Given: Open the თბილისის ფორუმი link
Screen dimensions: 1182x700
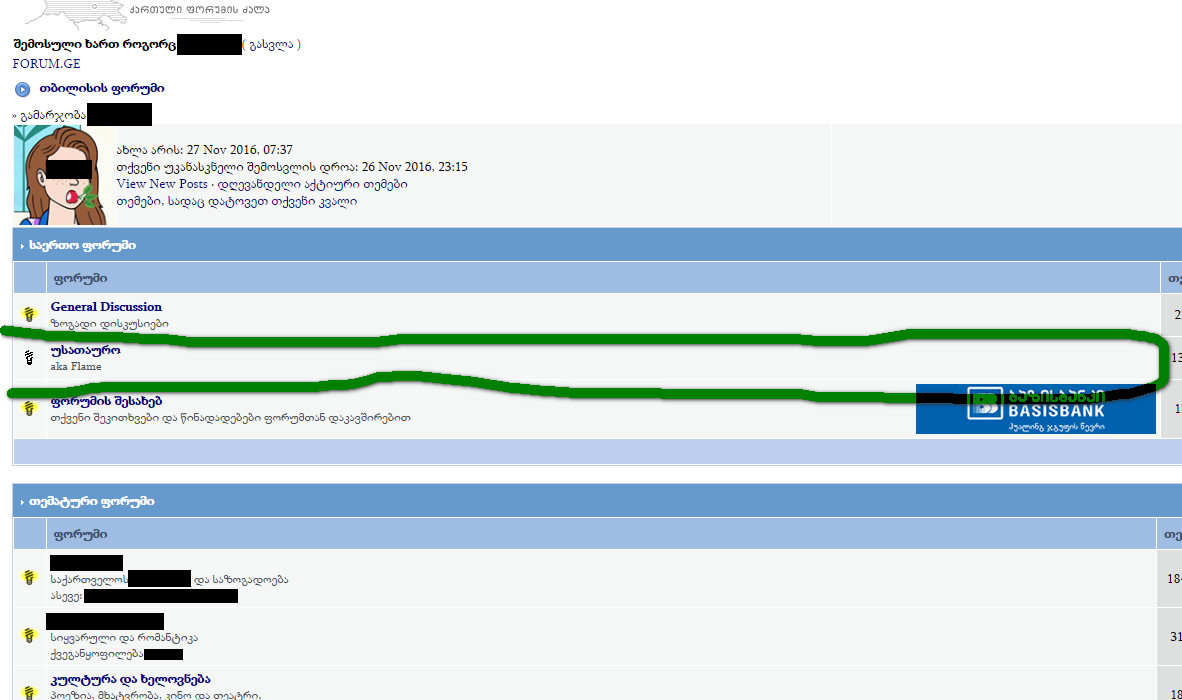Looking at the screenshot, I should click(102, 89).
